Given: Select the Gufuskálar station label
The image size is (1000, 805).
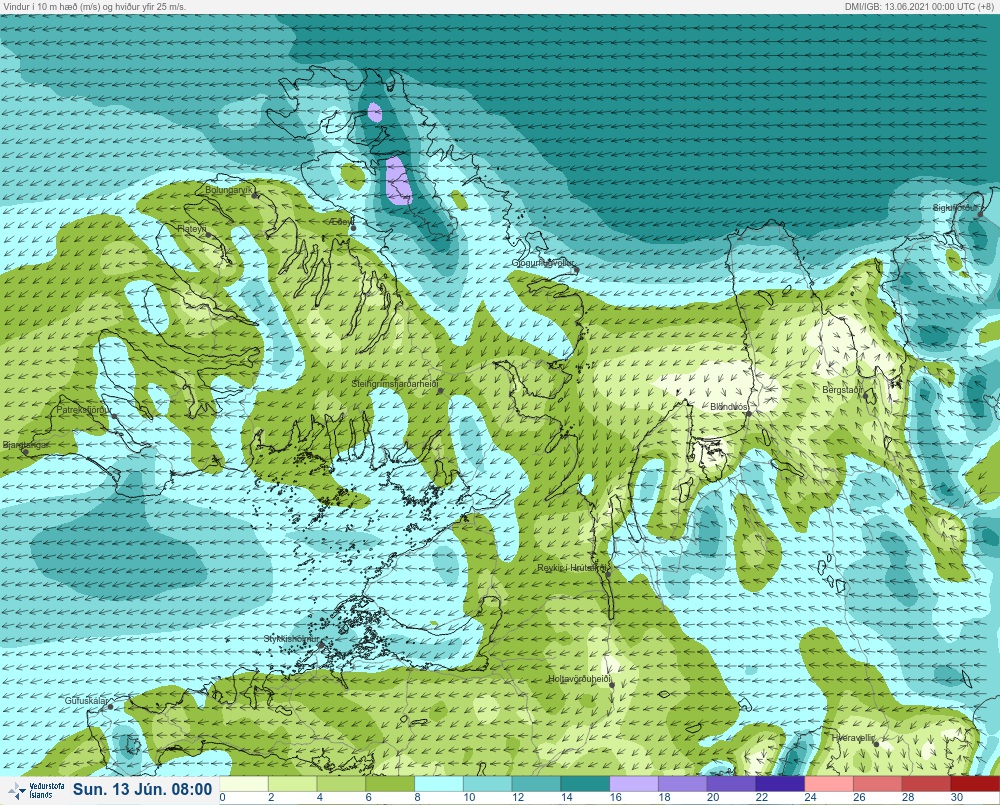Looking at the screenshot, I should point(86,700).
